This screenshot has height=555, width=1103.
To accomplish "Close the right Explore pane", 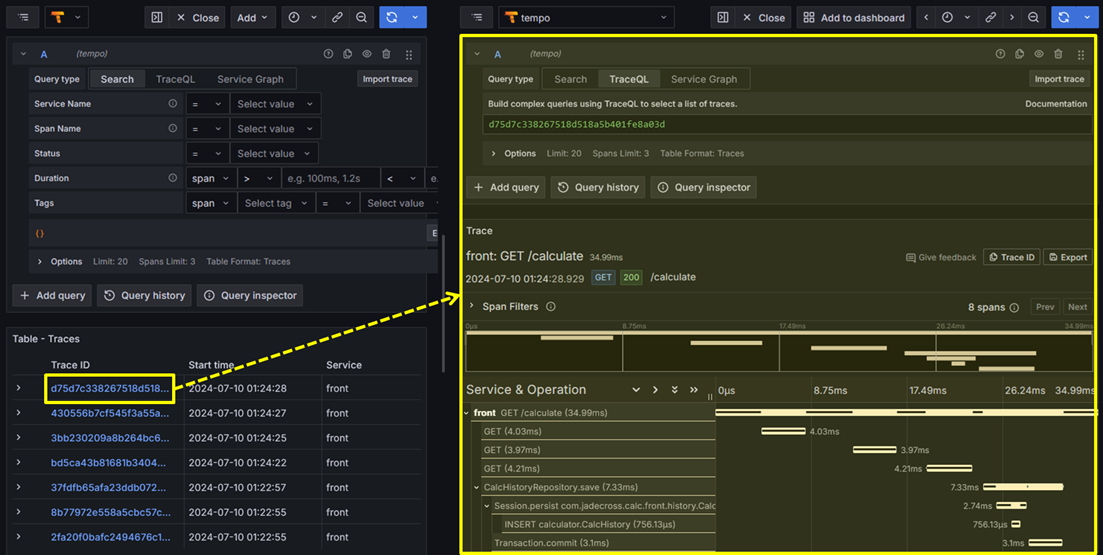I will [x=763, y=18].
